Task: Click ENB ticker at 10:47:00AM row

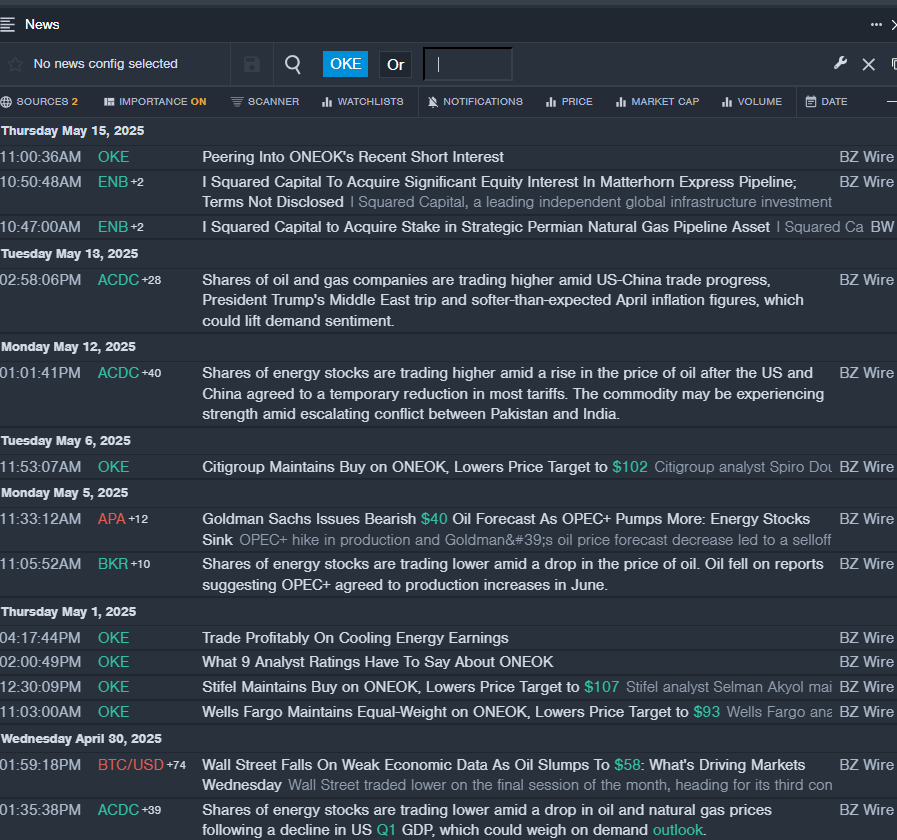Action: point(113,227)
